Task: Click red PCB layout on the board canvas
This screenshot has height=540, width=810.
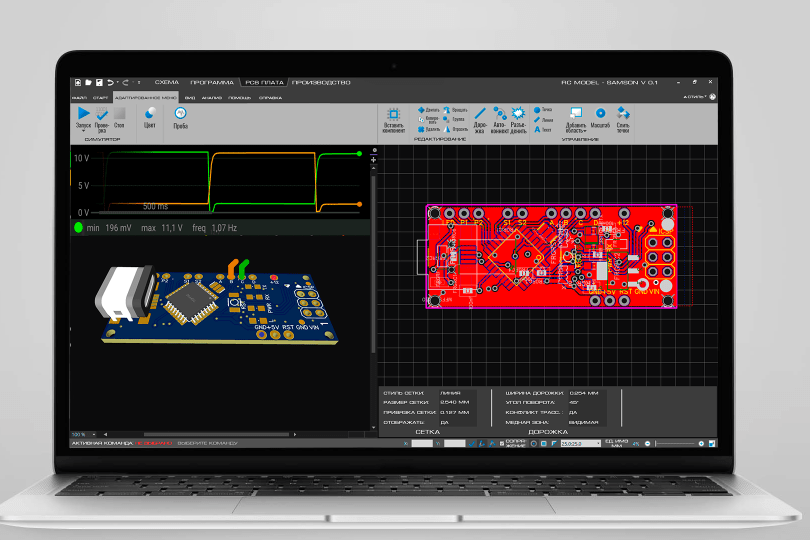Action: (551, 256)
